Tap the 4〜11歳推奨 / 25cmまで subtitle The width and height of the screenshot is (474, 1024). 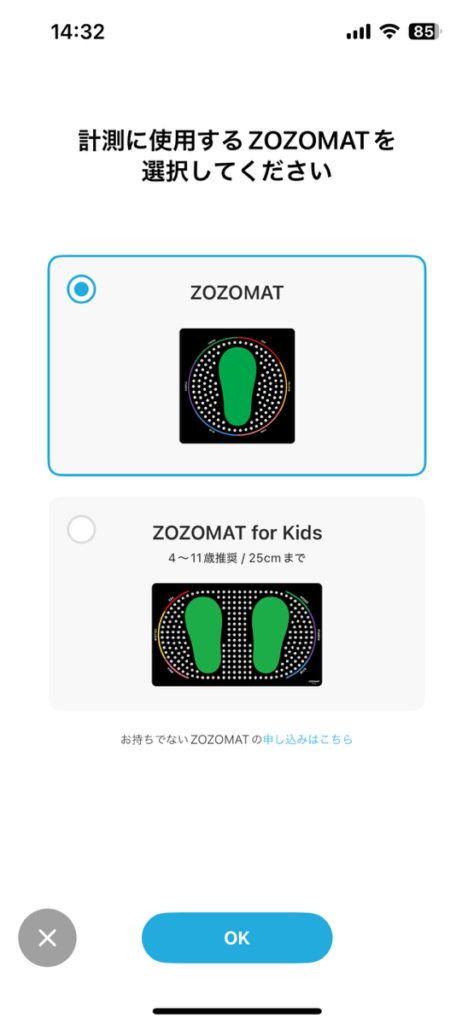(237, 559)
